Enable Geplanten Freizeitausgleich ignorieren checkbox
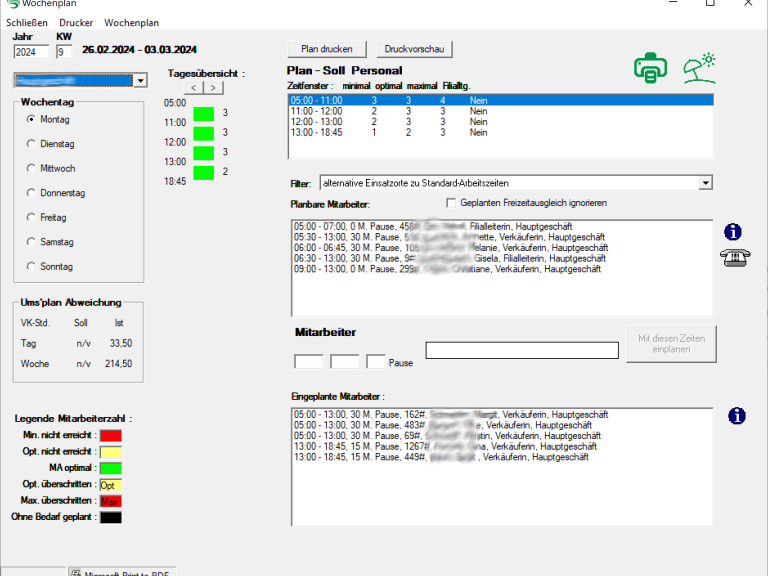 click(x=451, y=203)
